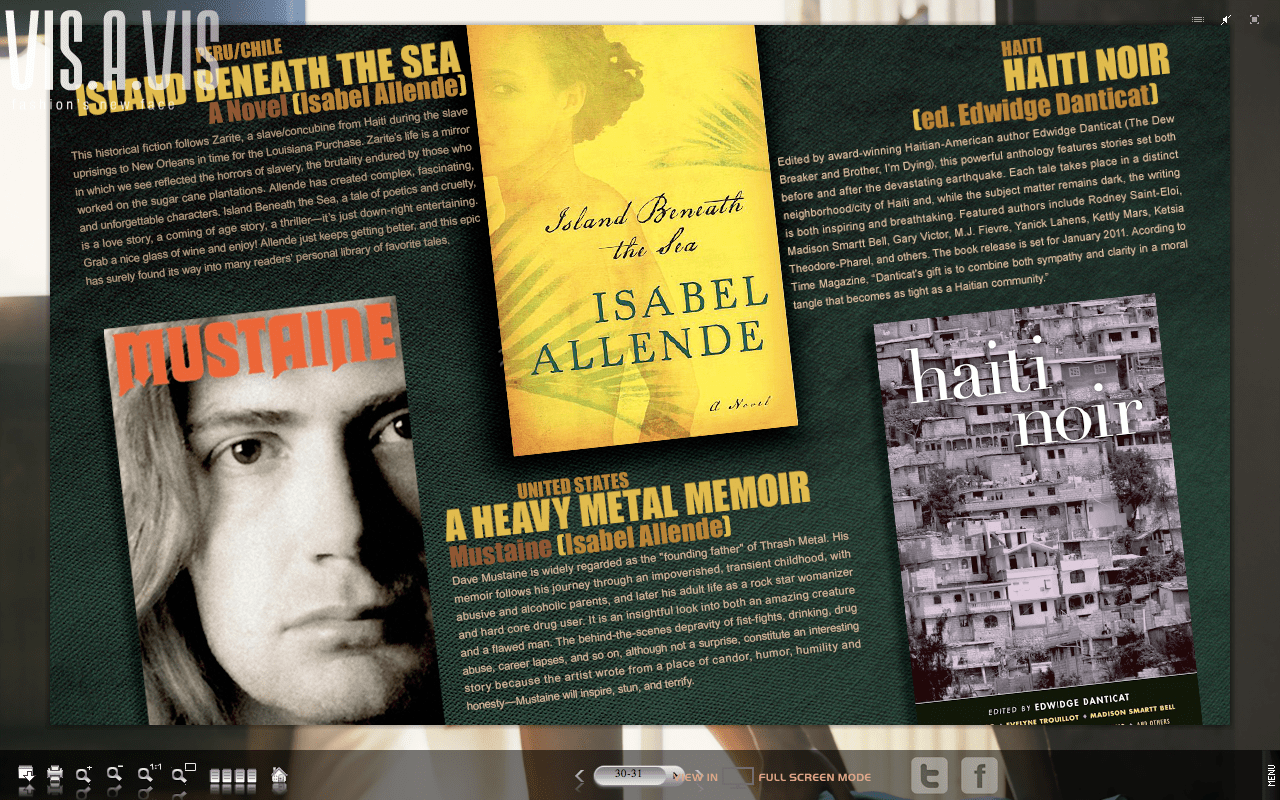Toggle the muted sound speaker icon
The width and height of the screenshot is (1280, 800).
(1226, 19)
